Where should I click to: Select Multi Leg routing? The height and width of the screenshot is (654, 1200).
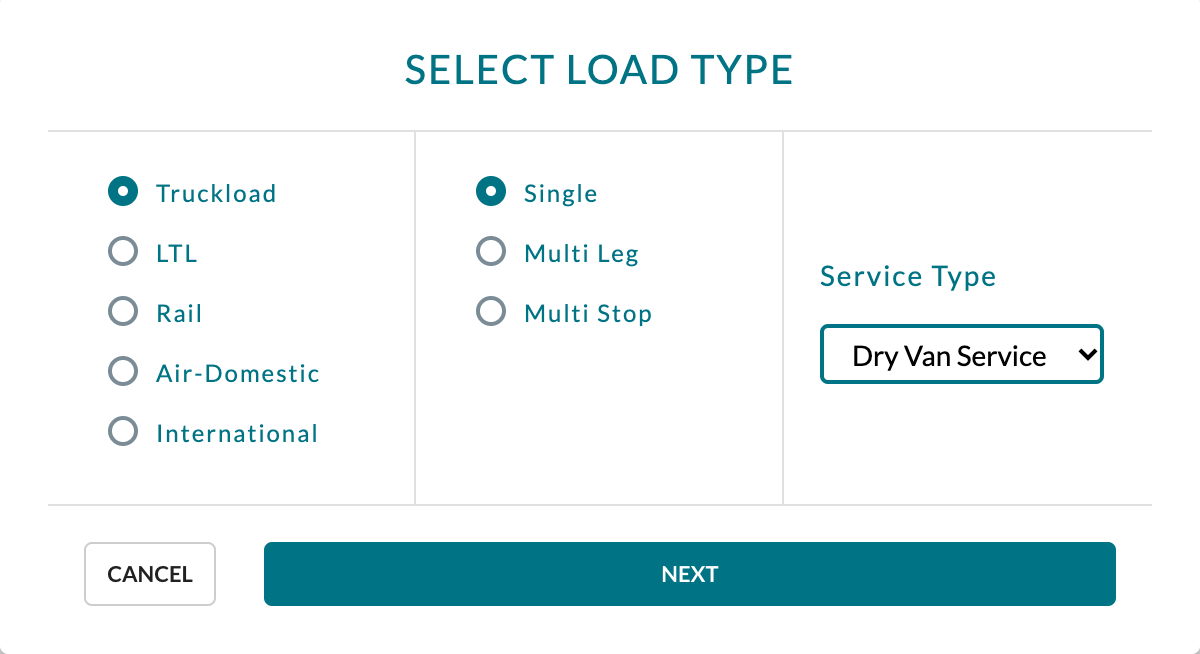click(490, 251)
